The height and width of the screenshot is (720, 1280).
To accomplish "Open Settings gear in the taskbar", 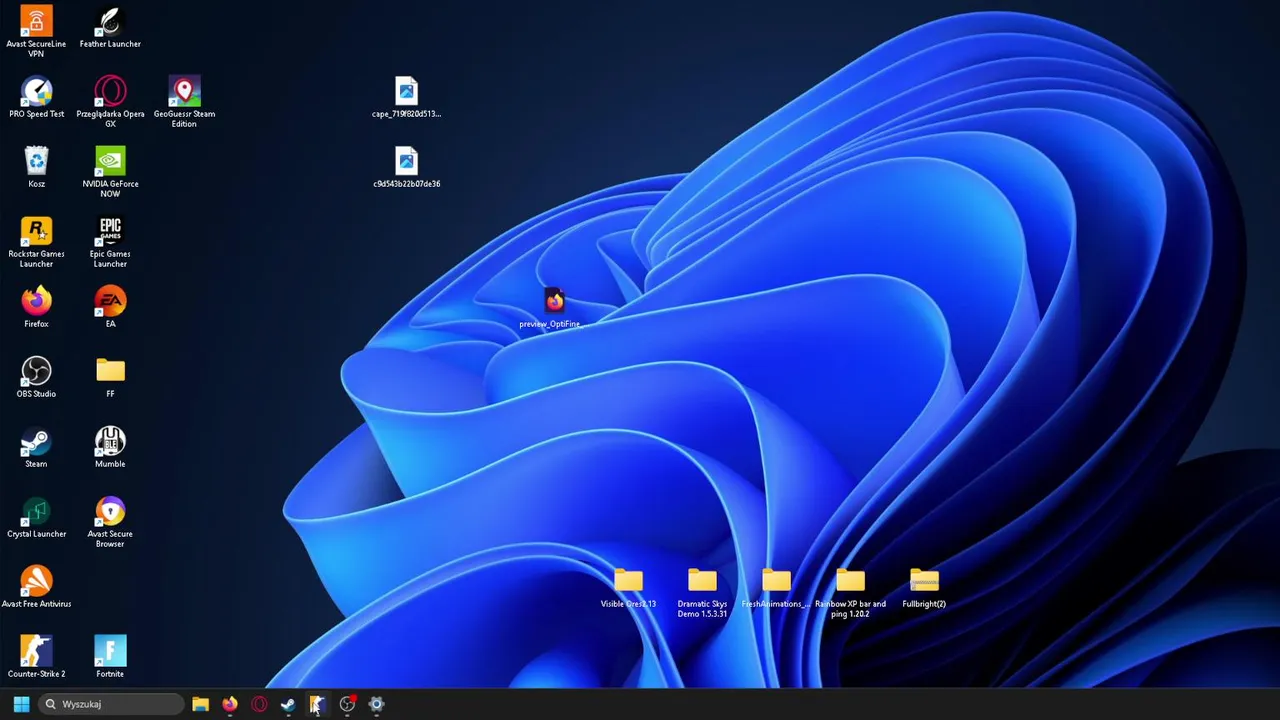I will tap(376, 704).
